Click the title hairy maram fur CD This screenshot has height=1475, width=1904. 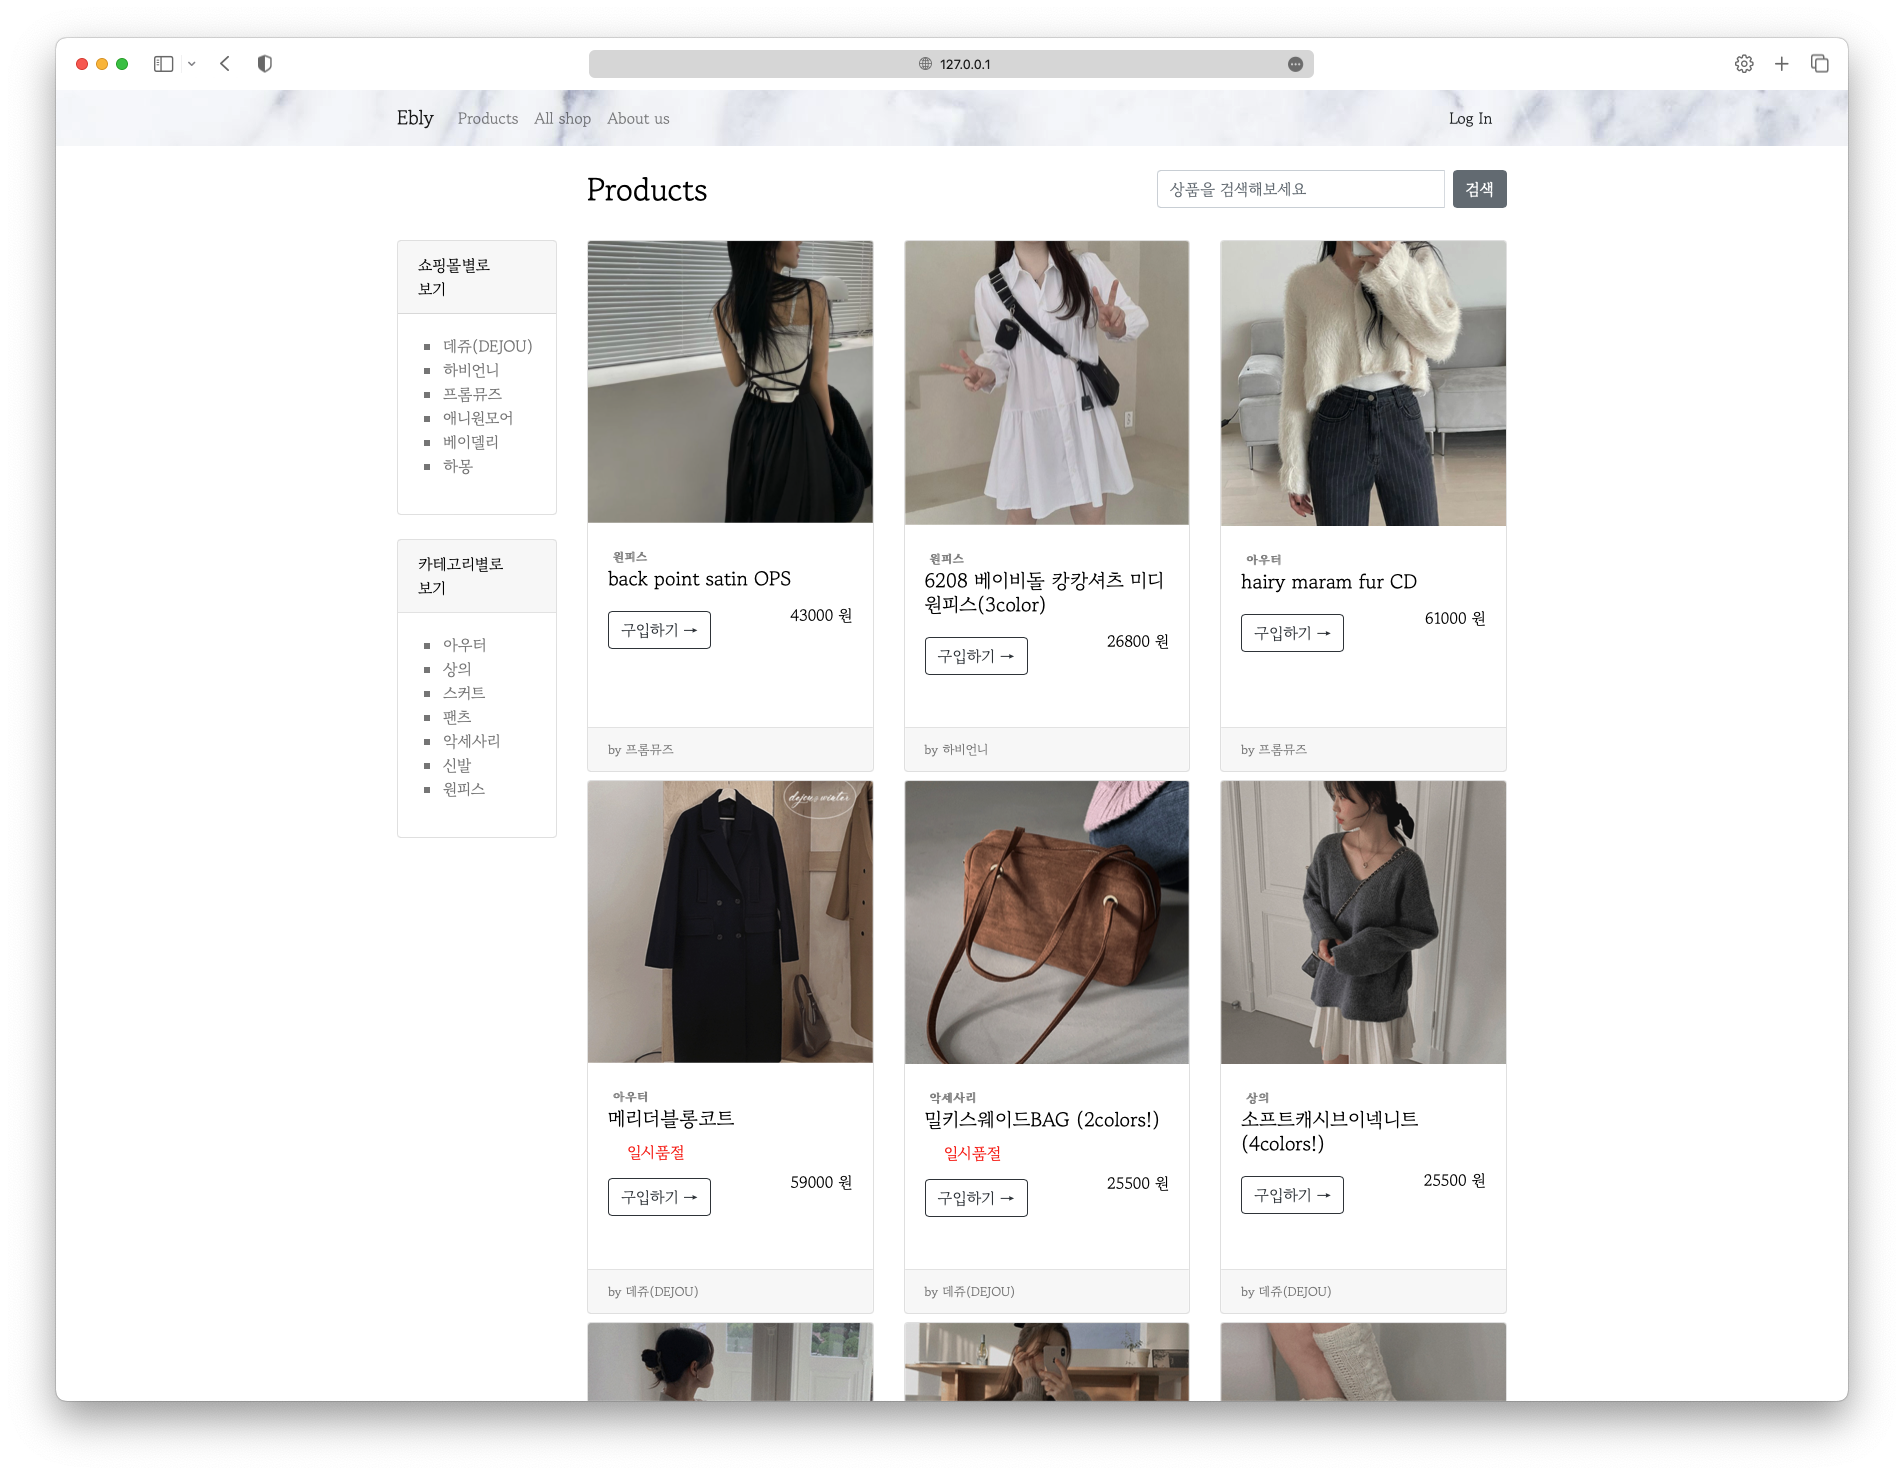click(x=1329, y=582)
